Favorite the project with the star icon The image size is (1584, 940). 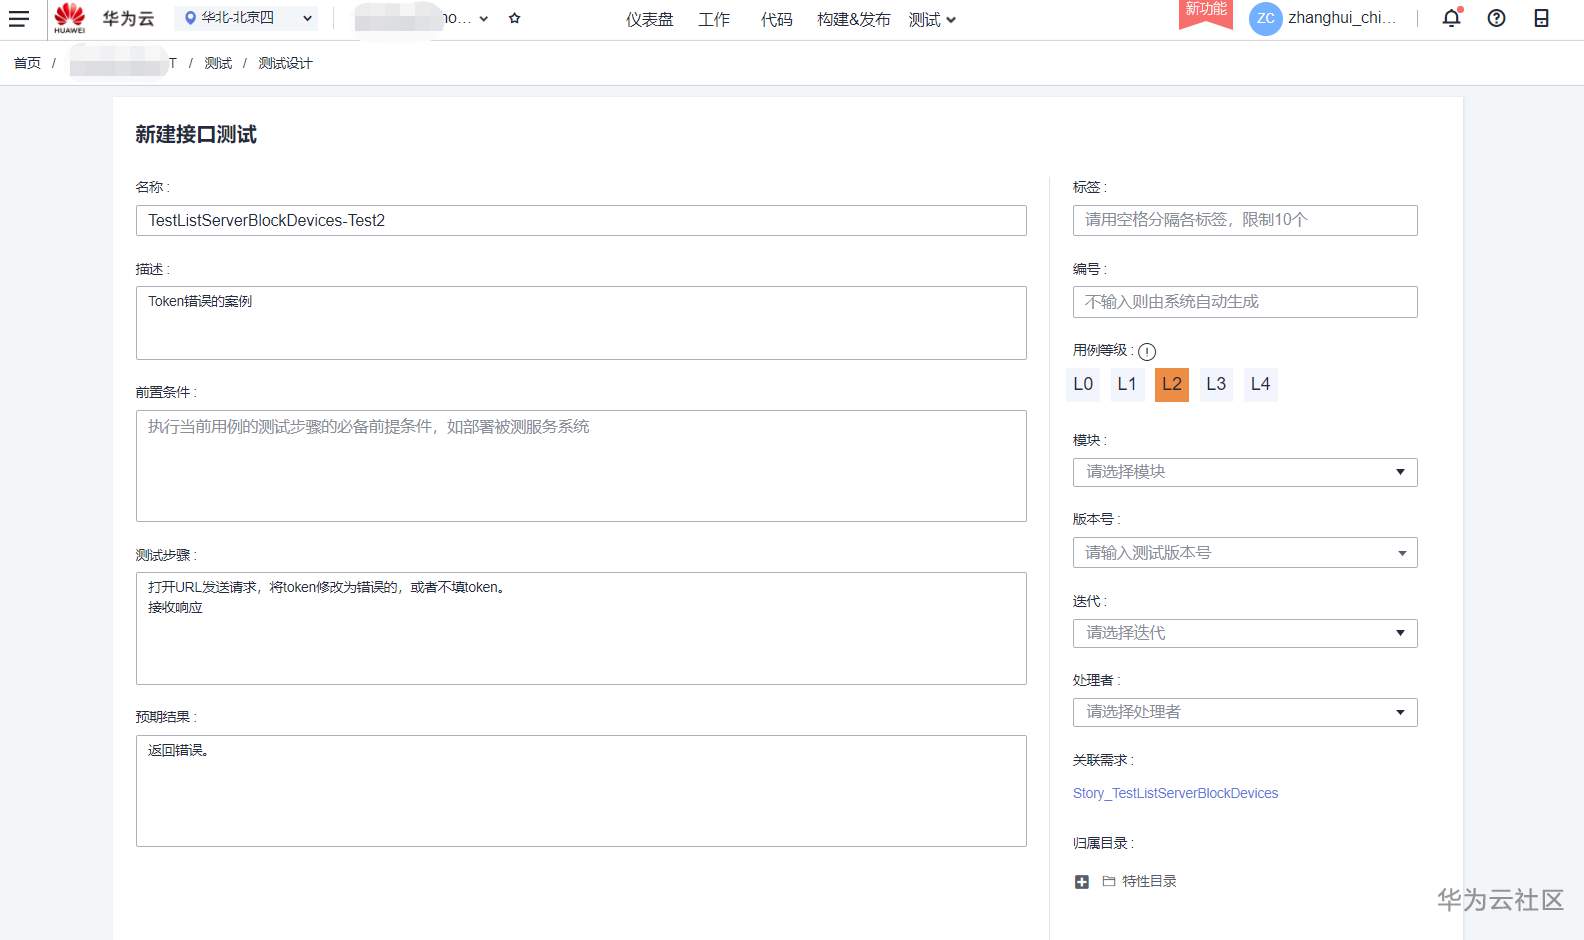pyautogui.click(x=514, y=18)
